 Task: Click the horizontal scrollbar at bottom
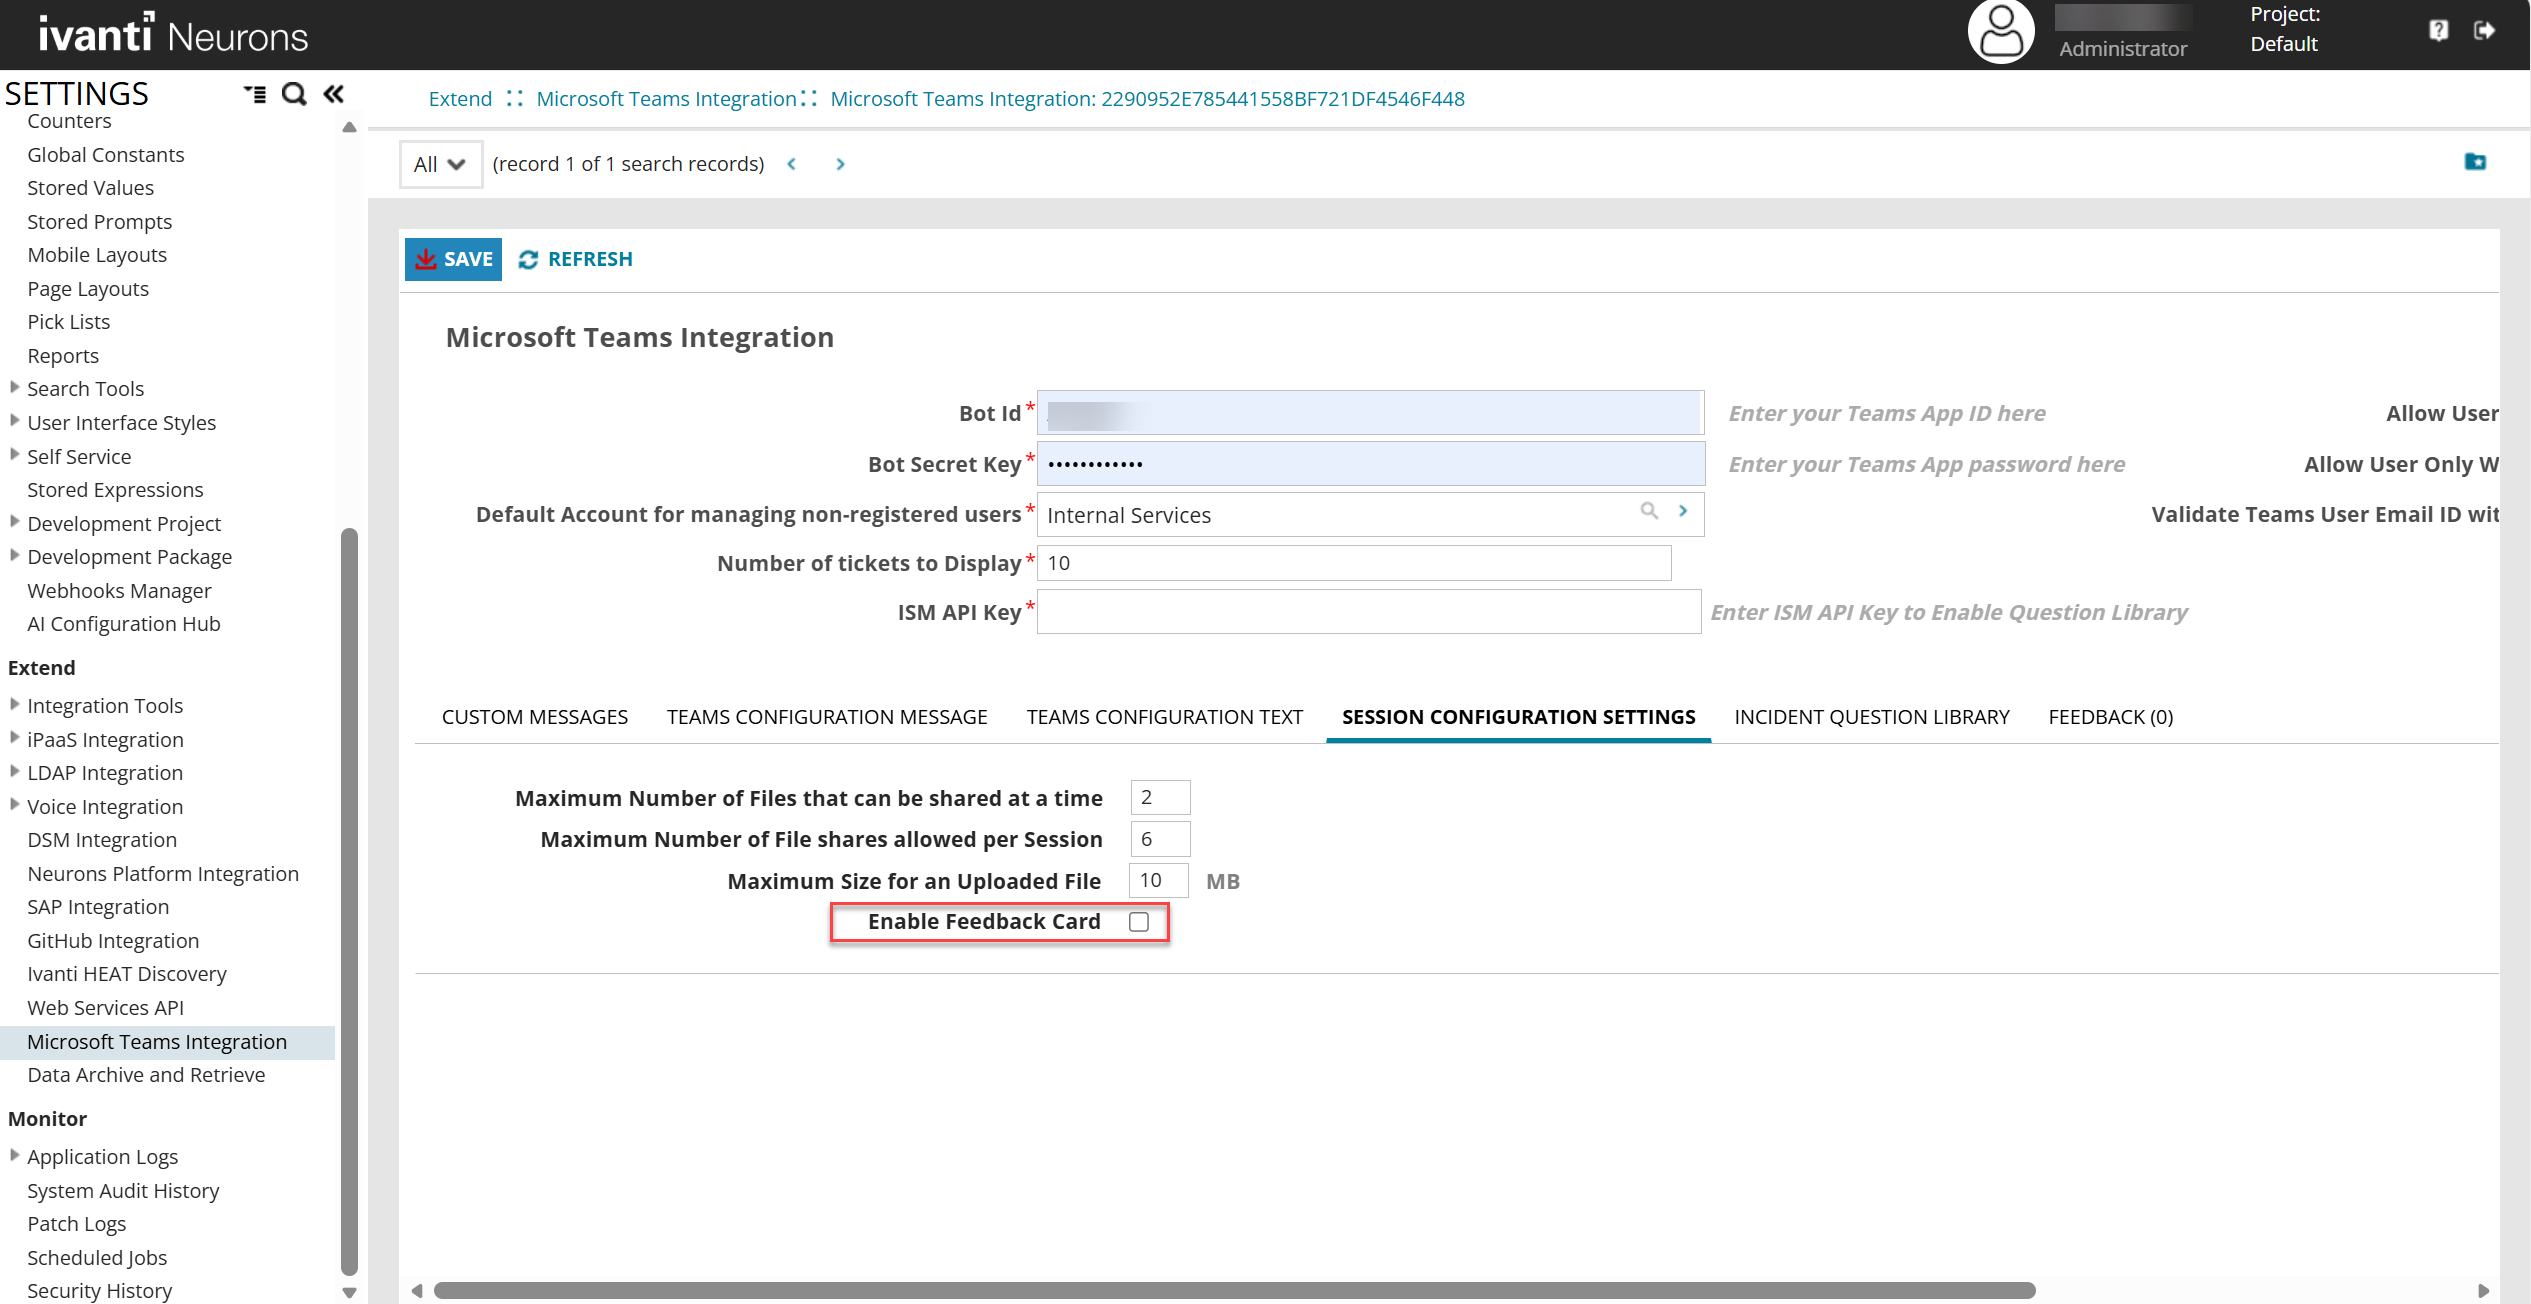click(1234, 1290)
